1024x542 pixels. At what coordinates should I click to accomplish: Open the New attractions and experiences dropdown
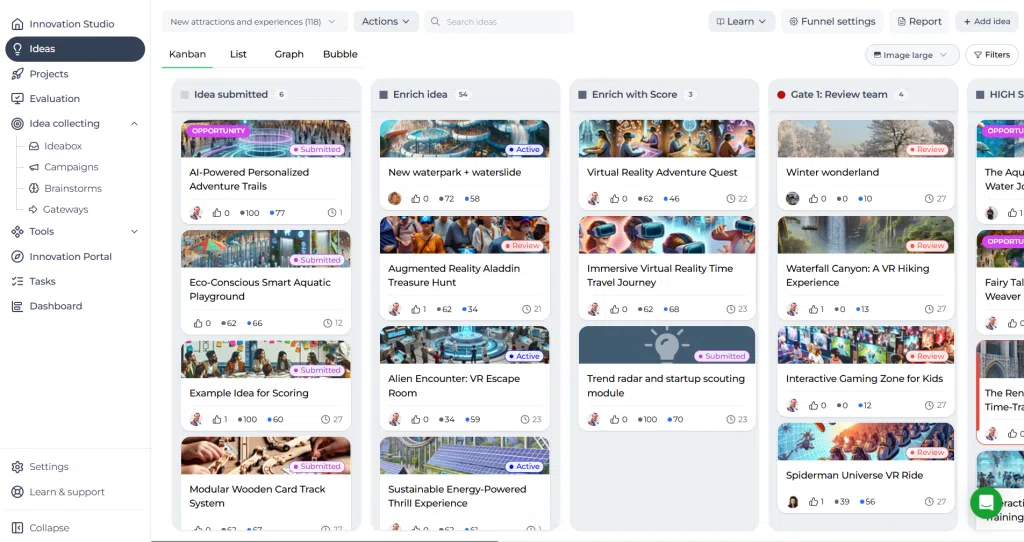click(253, 22)
